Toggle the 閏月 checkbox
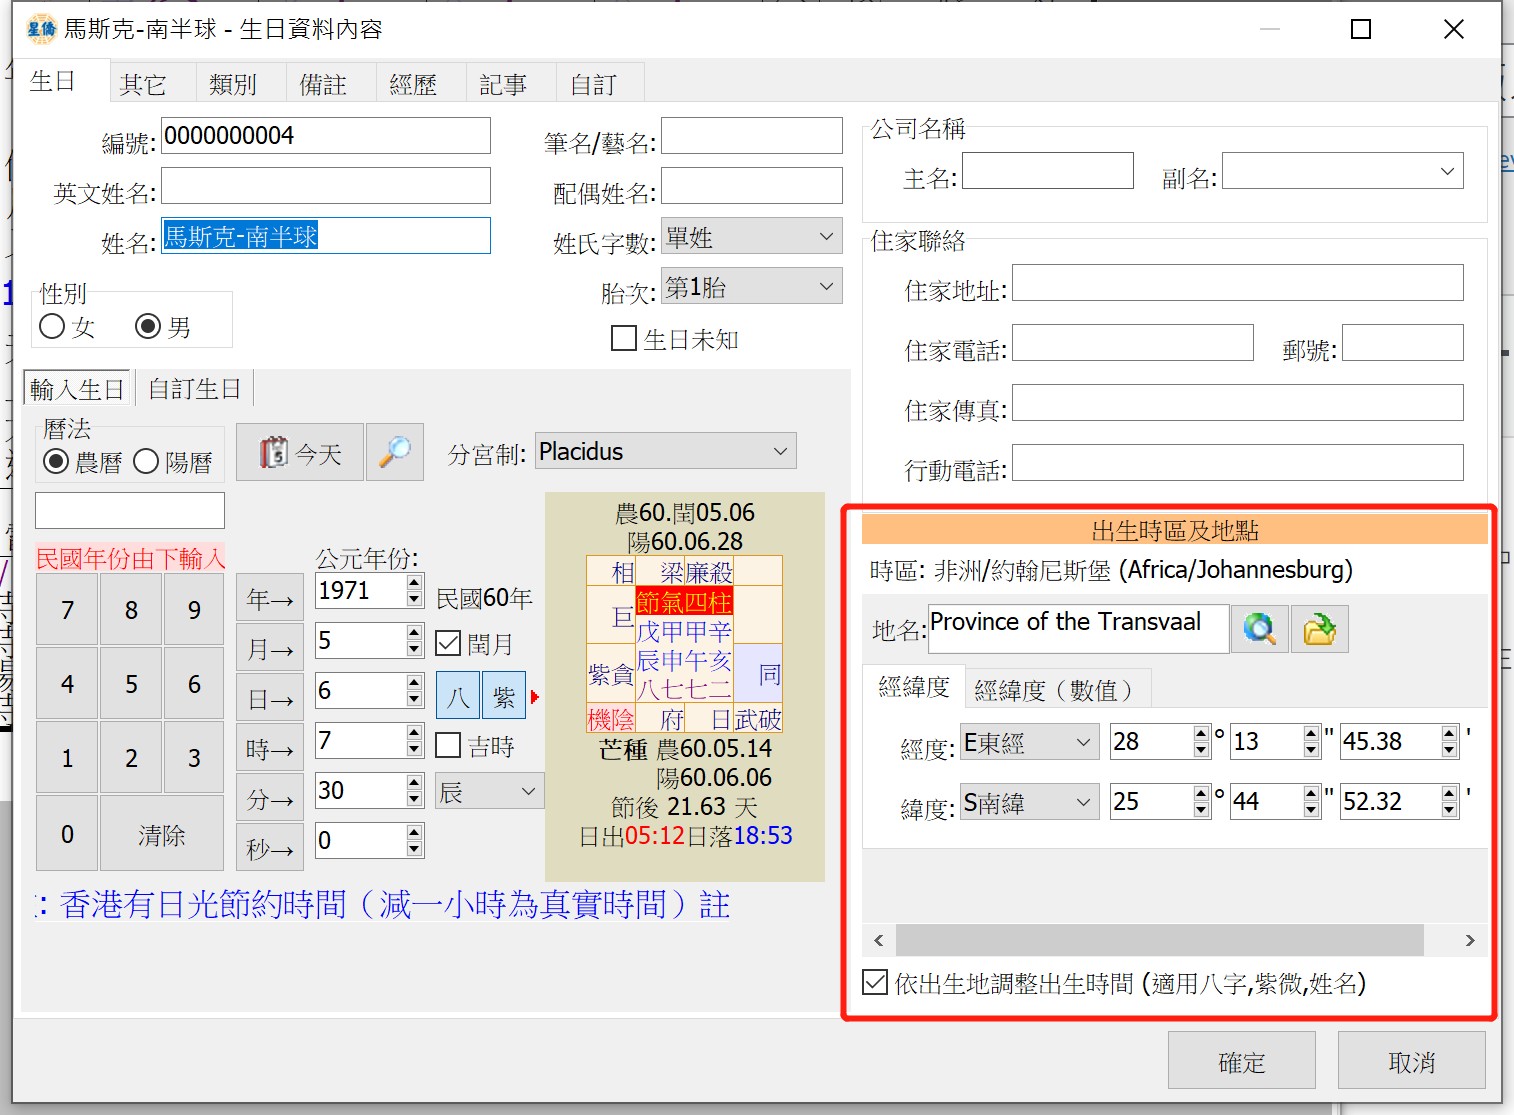Screen dimensions: 1514x1115 pyautogui.click(x=449, y=643)
